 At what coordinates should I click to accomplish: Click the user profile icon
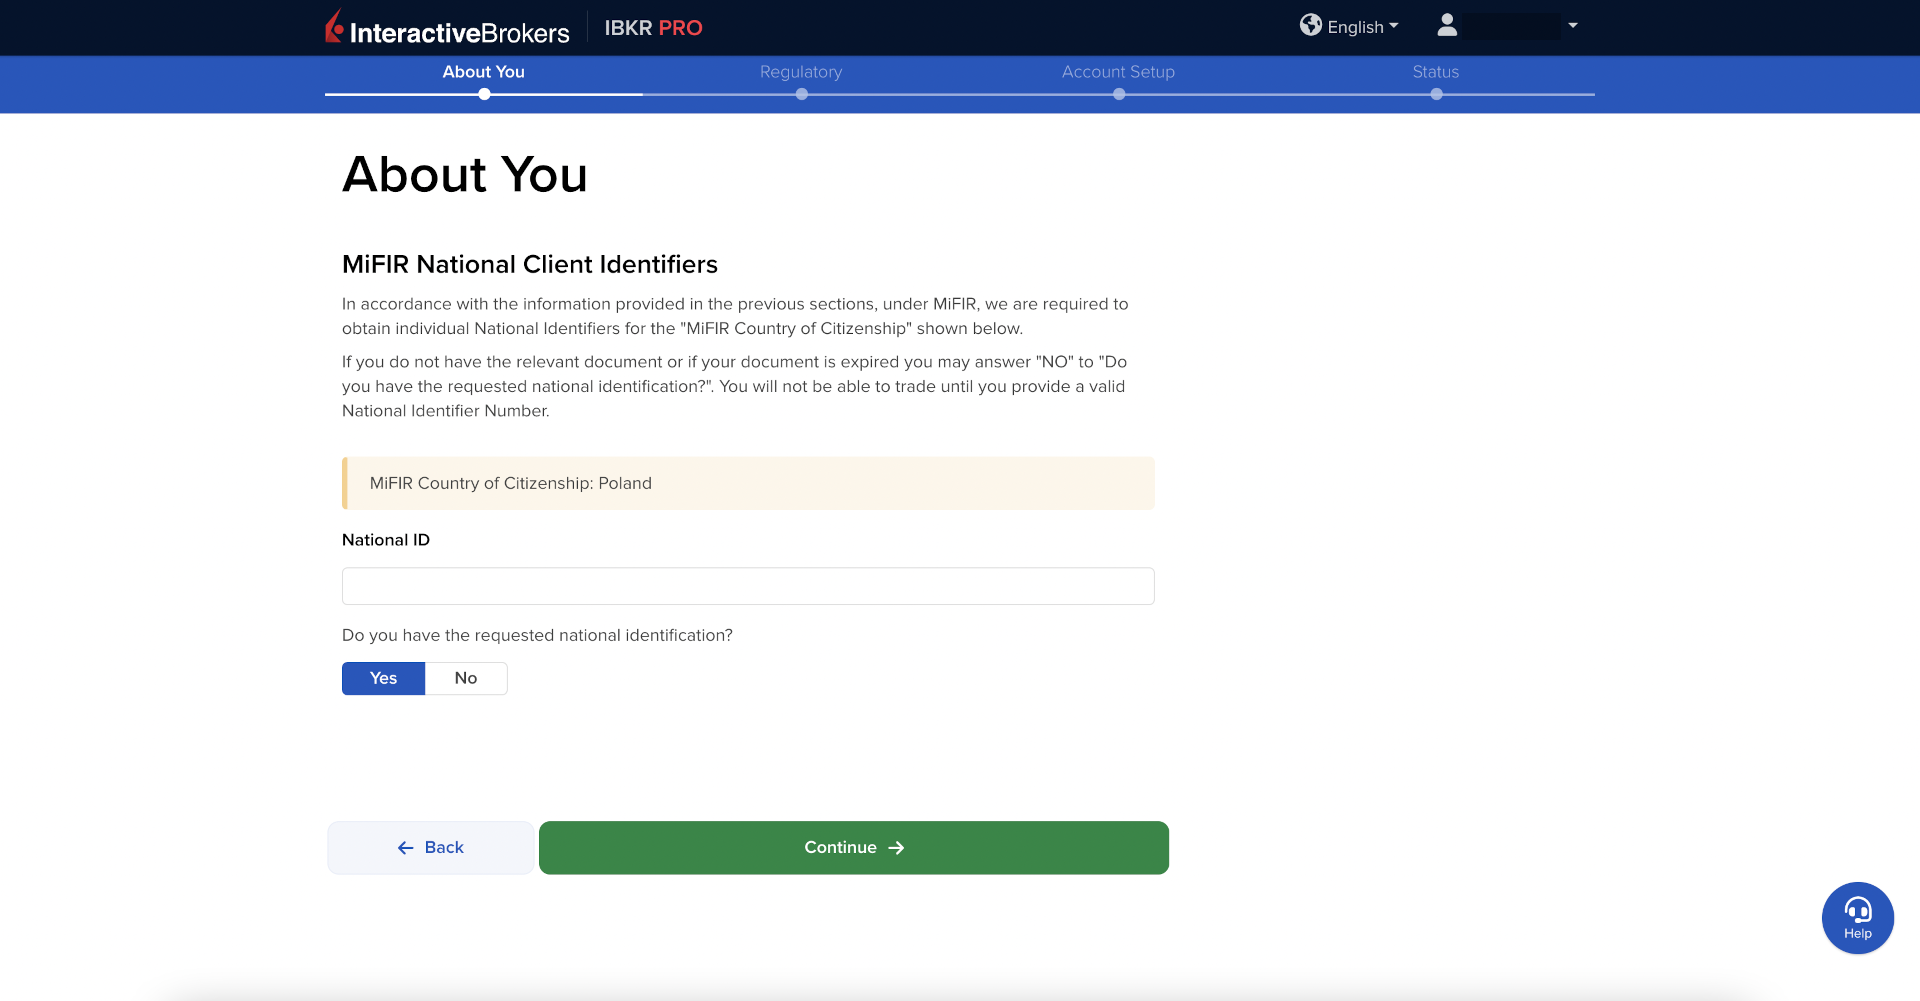click(x=1446, y=26)
